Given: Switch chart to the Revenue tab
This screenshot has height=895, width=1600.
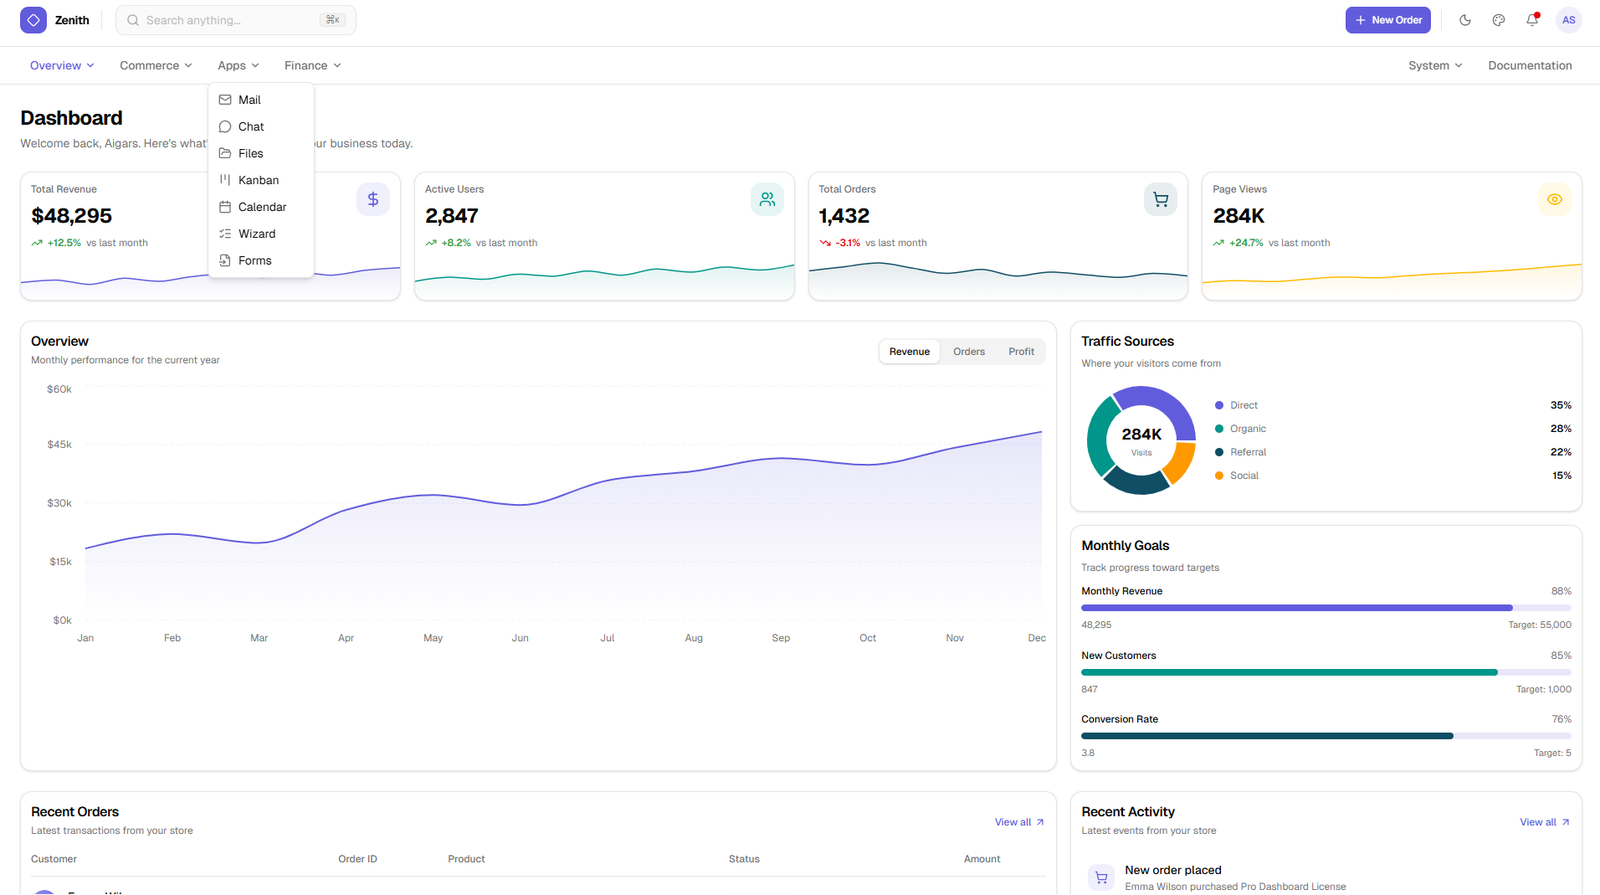Looking at the screenshot, I should 909,351.
